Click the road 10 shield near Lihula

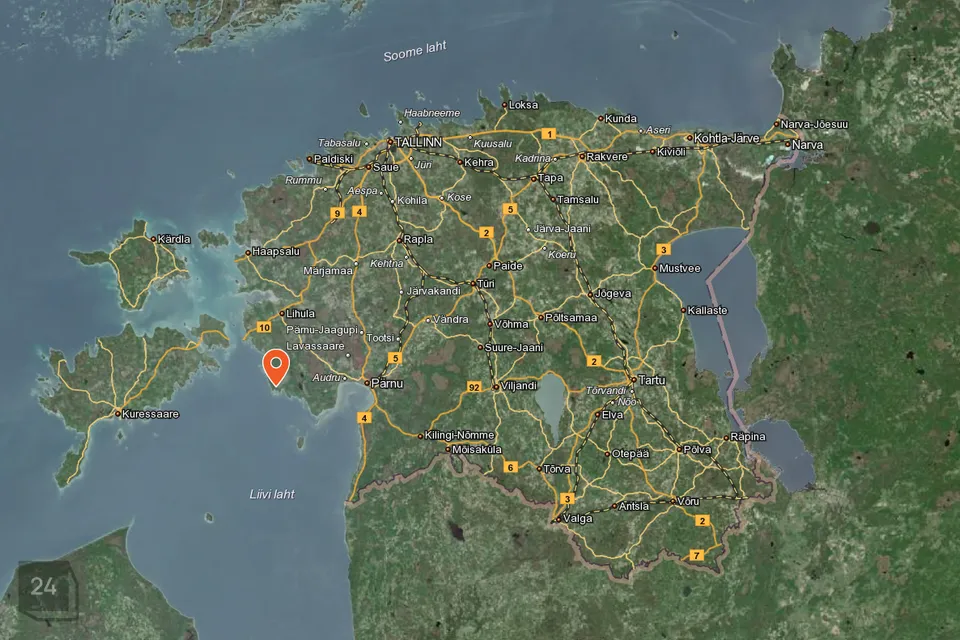point(264,327)
